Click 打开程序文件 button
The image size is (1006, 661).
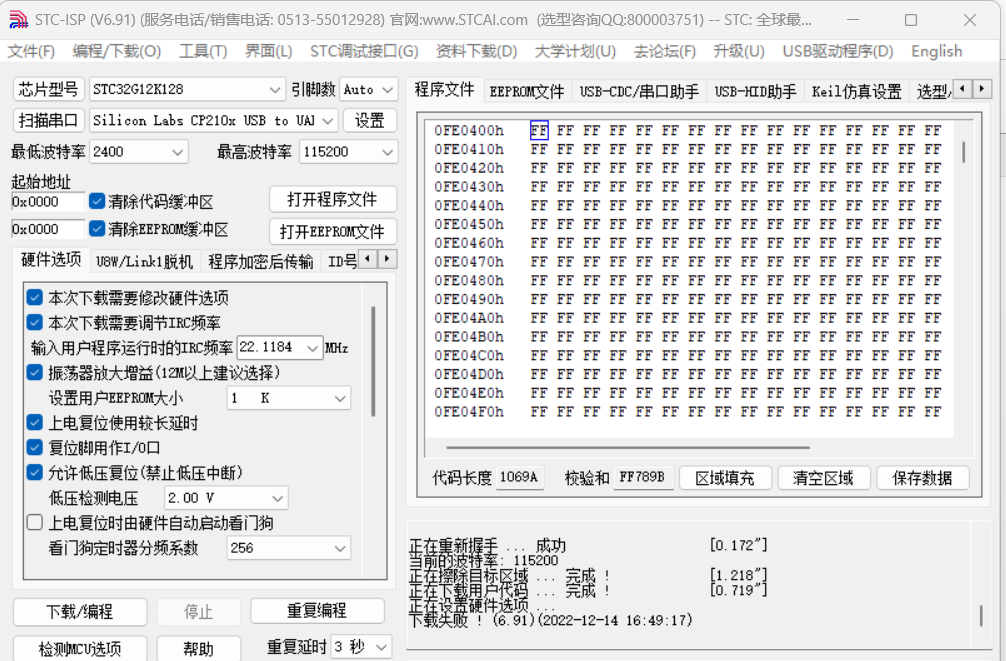[332, 199]
